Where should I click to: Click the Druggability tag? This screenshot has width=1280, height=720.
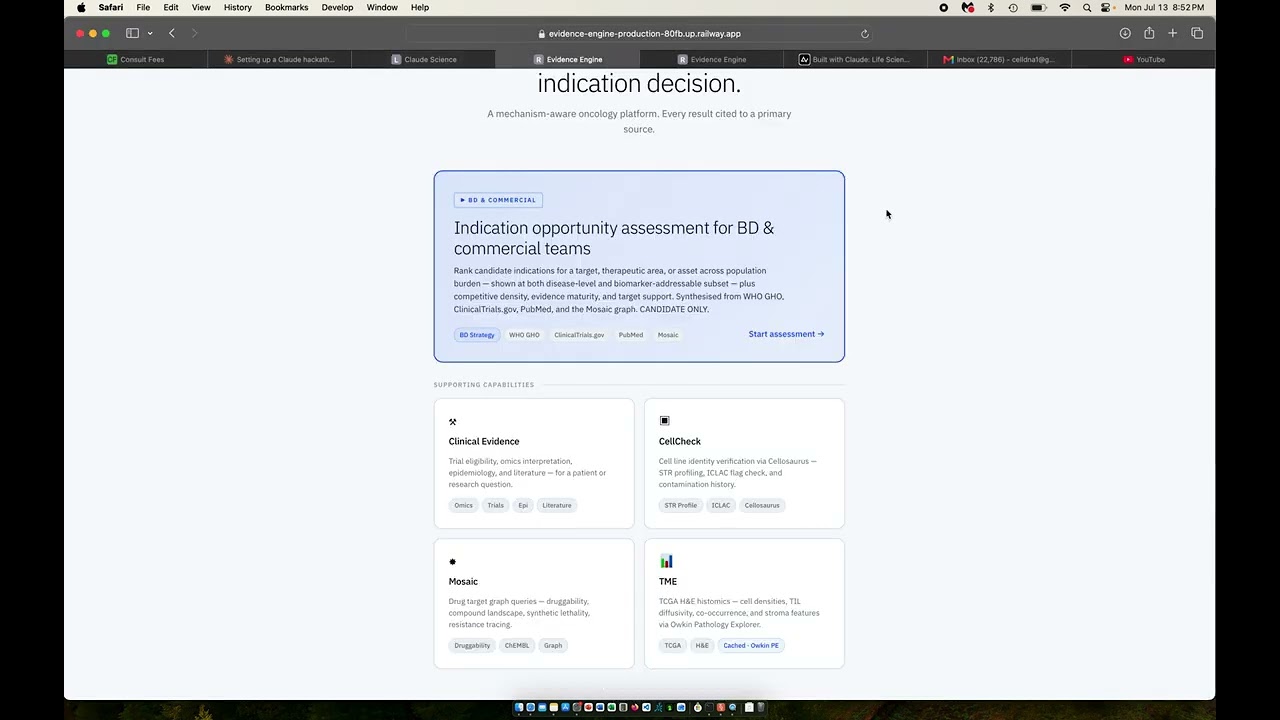pos(472,645)
